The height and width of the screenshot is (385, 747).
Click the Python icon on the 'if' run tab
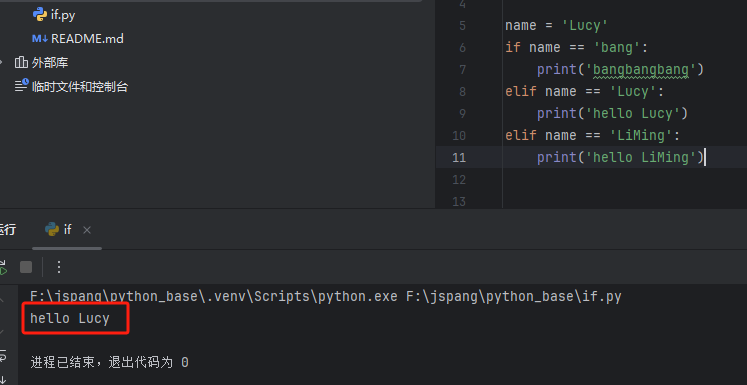[x=52, y=230]
